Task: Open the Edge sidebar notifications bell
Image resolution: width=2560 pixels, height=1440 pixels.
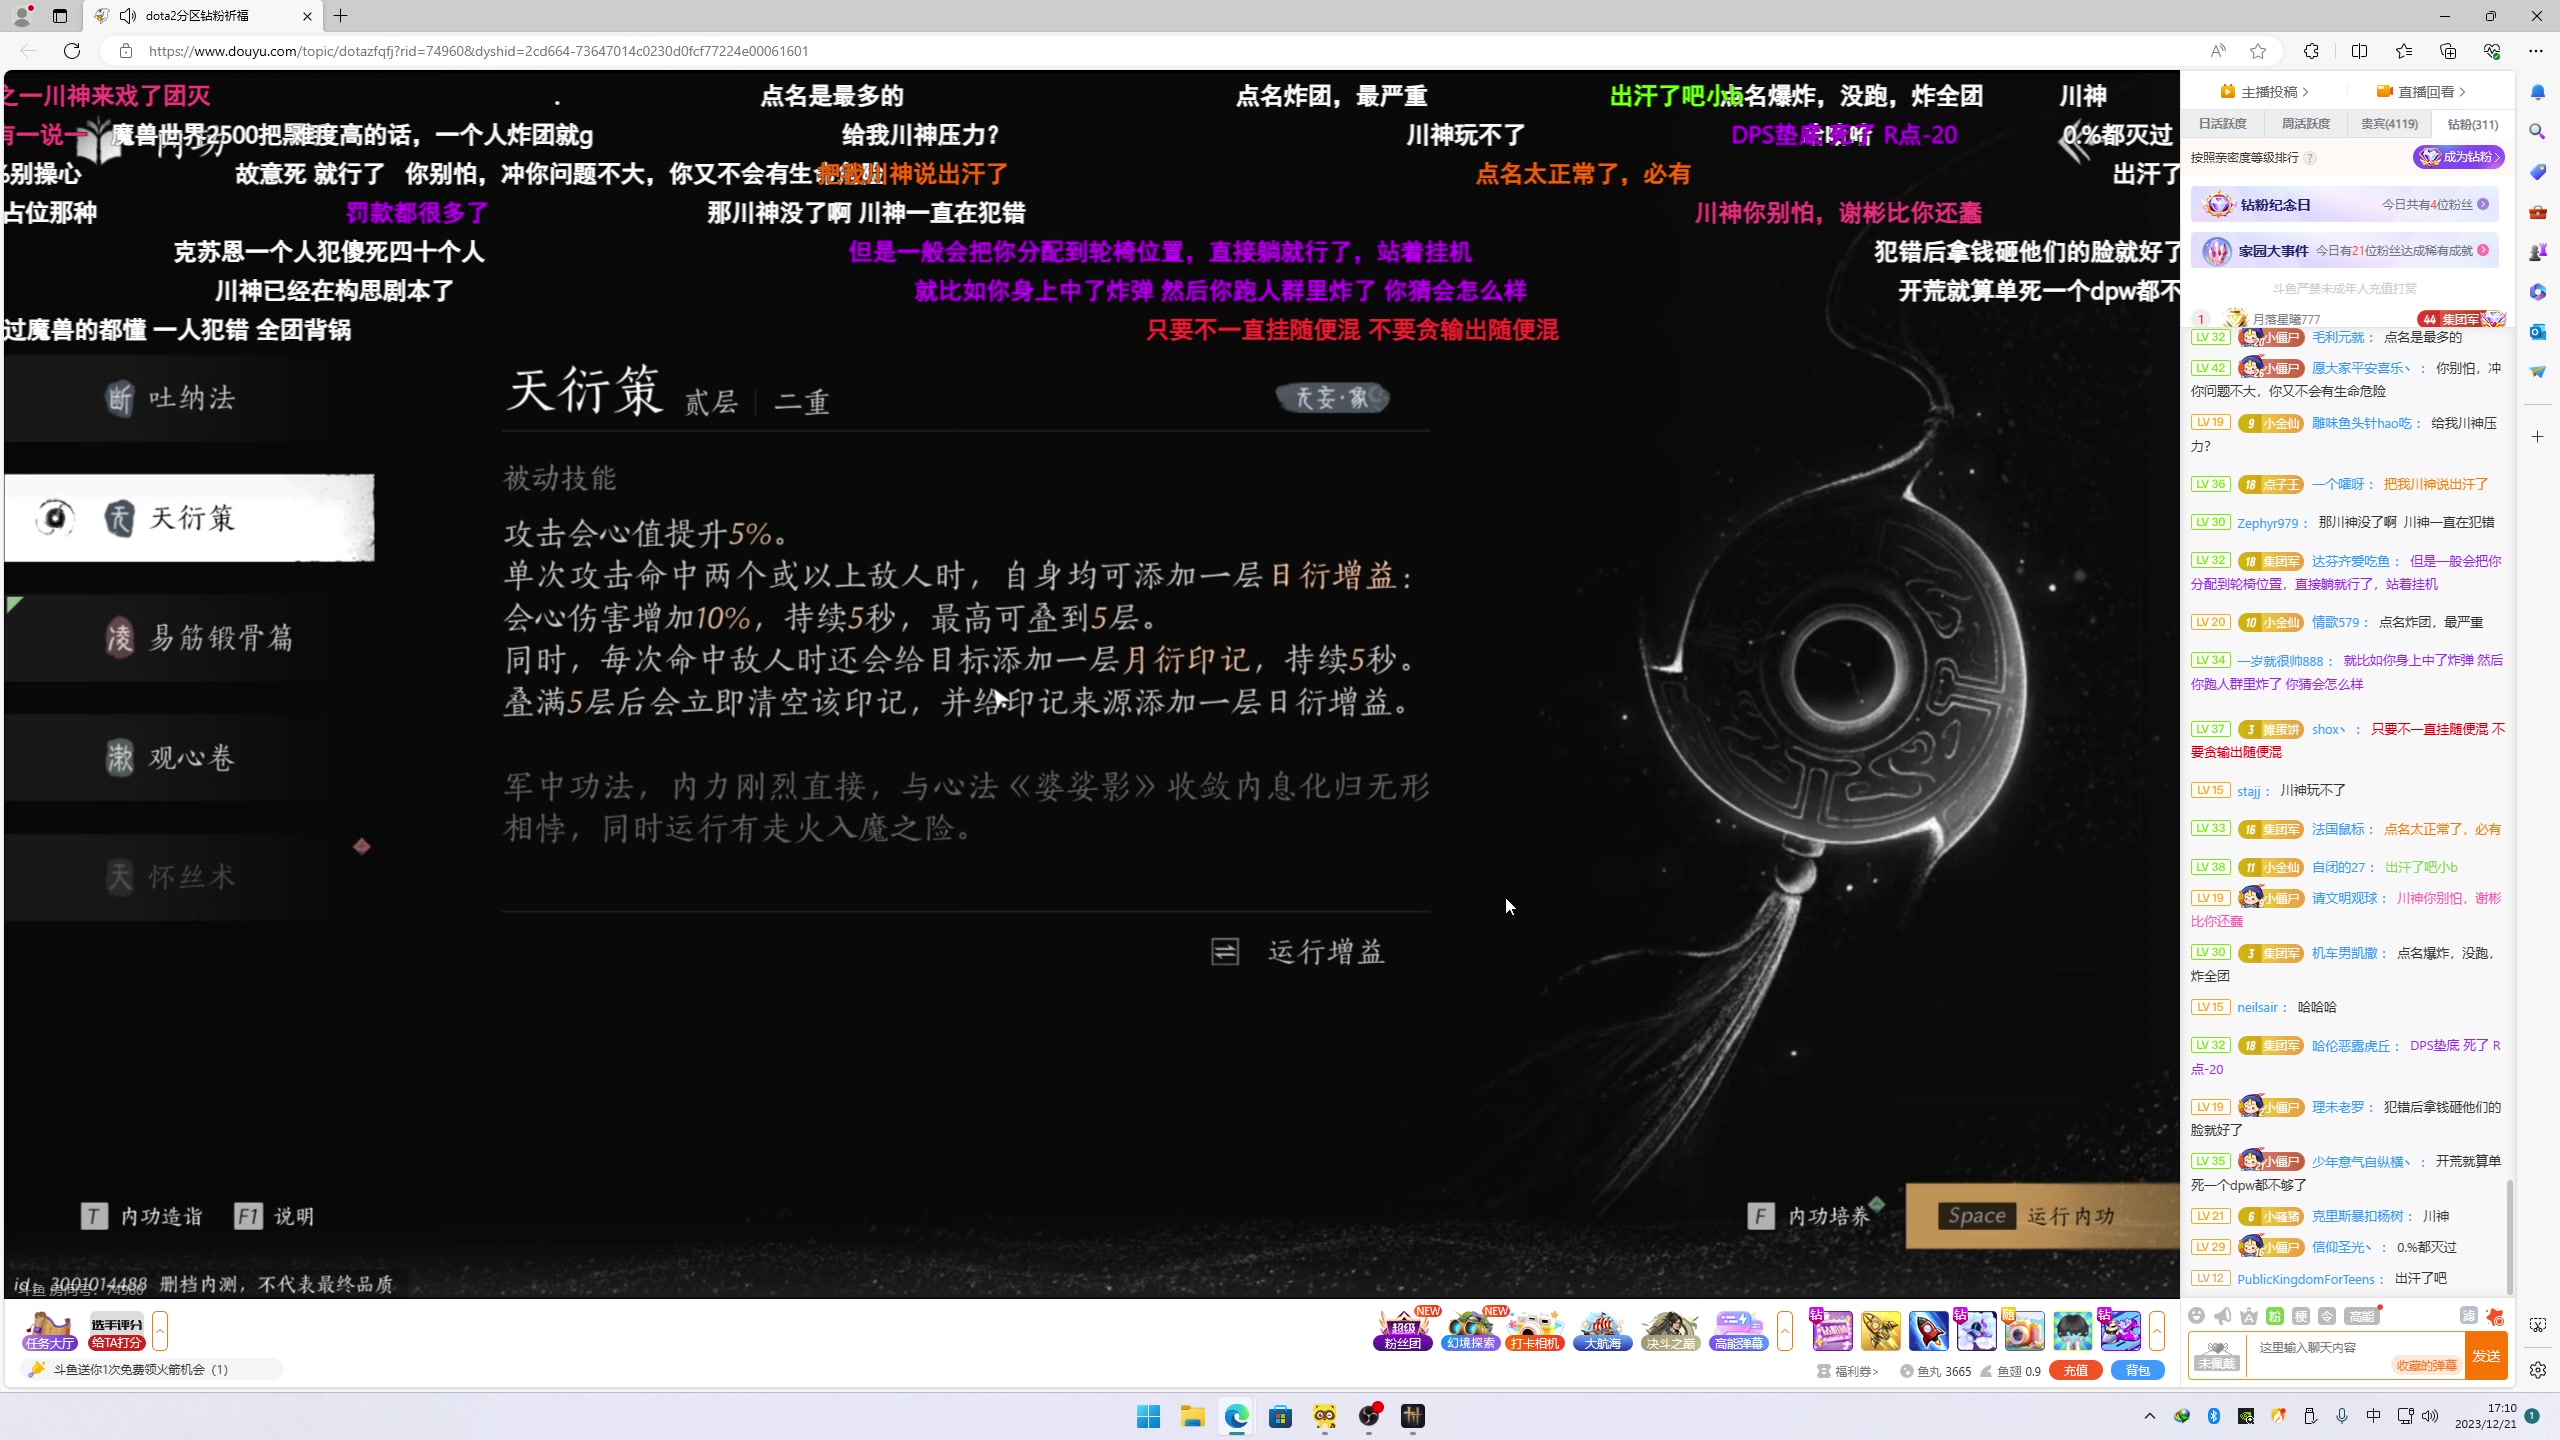Action: coord(2538,92)
